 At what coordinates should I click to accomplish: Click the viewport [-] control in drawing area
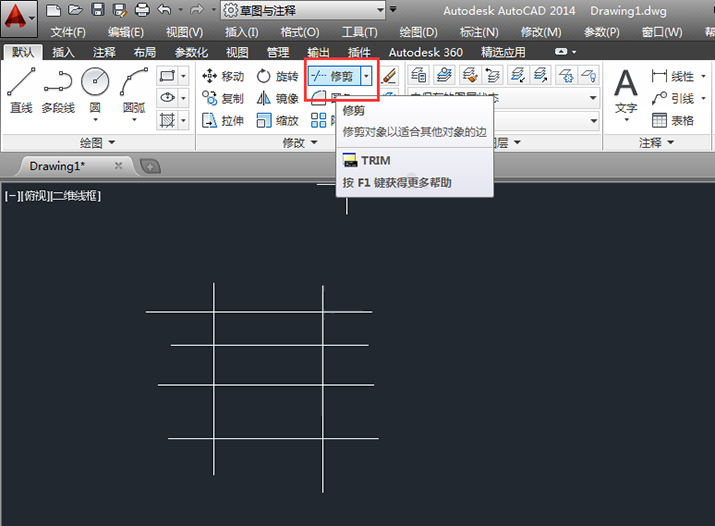click(x=10, y=196)
